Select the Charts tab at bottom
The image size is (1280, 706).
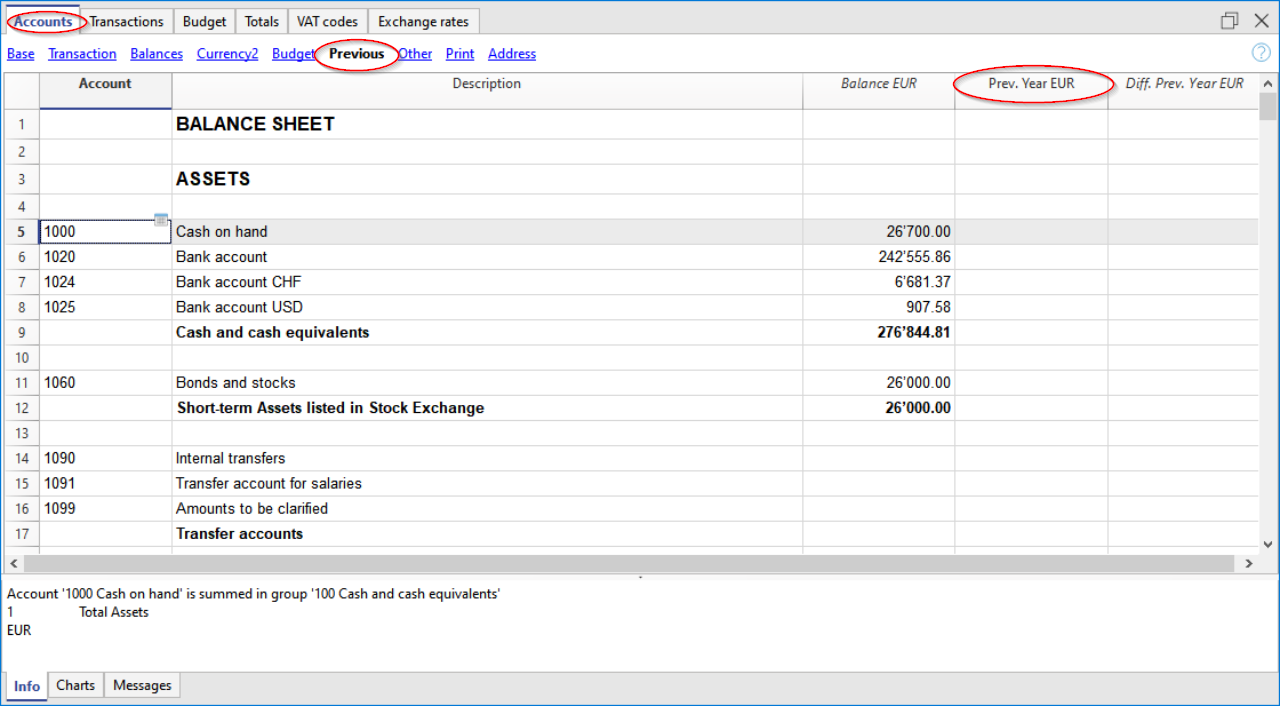76,685
